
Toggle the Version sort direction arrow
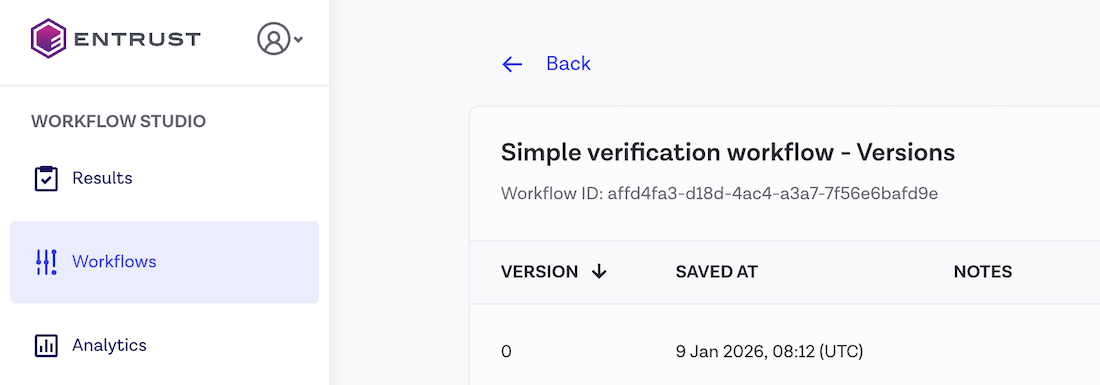tap(598, 272)
